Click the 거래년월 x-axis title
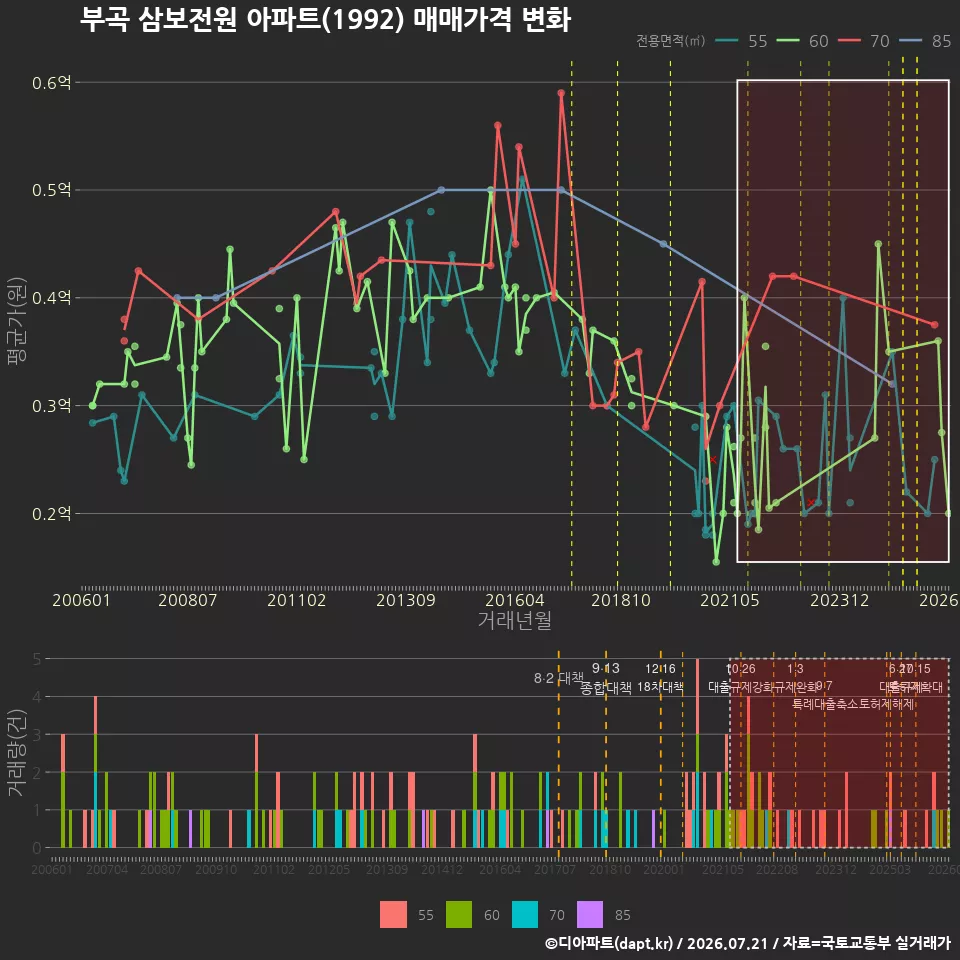The width and height of the screenshot is (960, 960). tap(515, 620)
